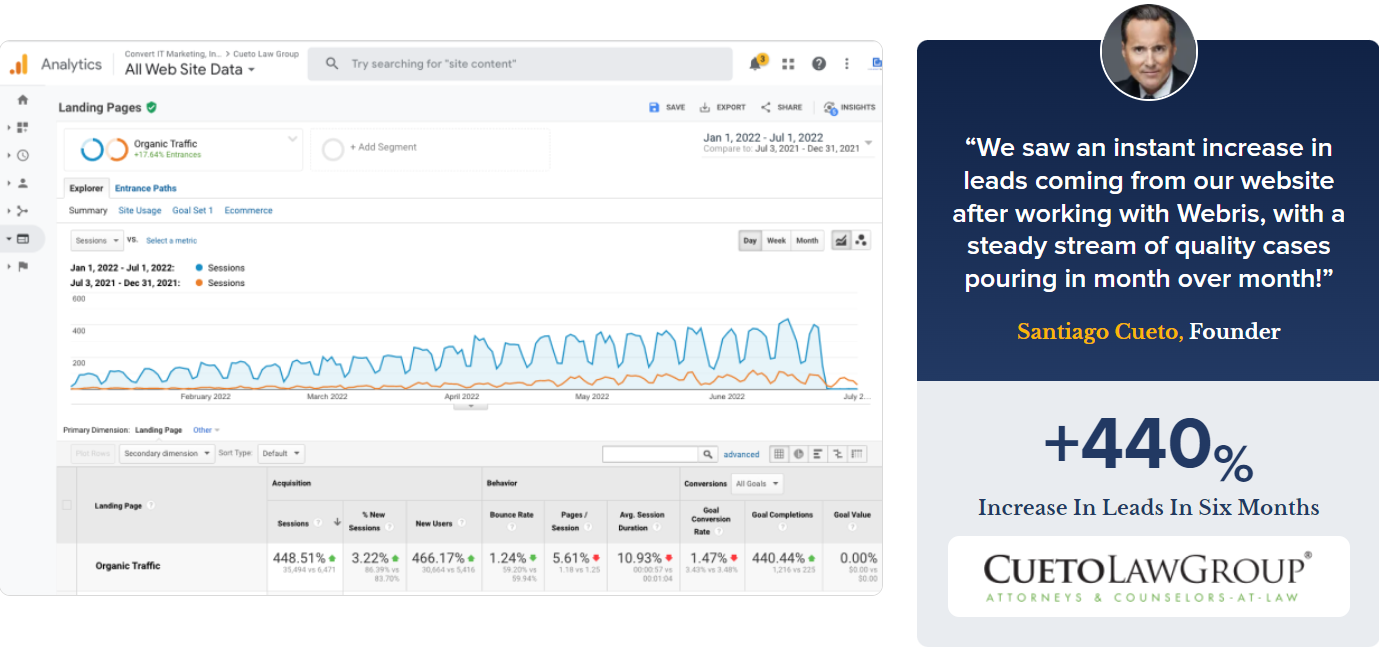
Task: Select the motion chart icon
Action: (x=861, y=240)
